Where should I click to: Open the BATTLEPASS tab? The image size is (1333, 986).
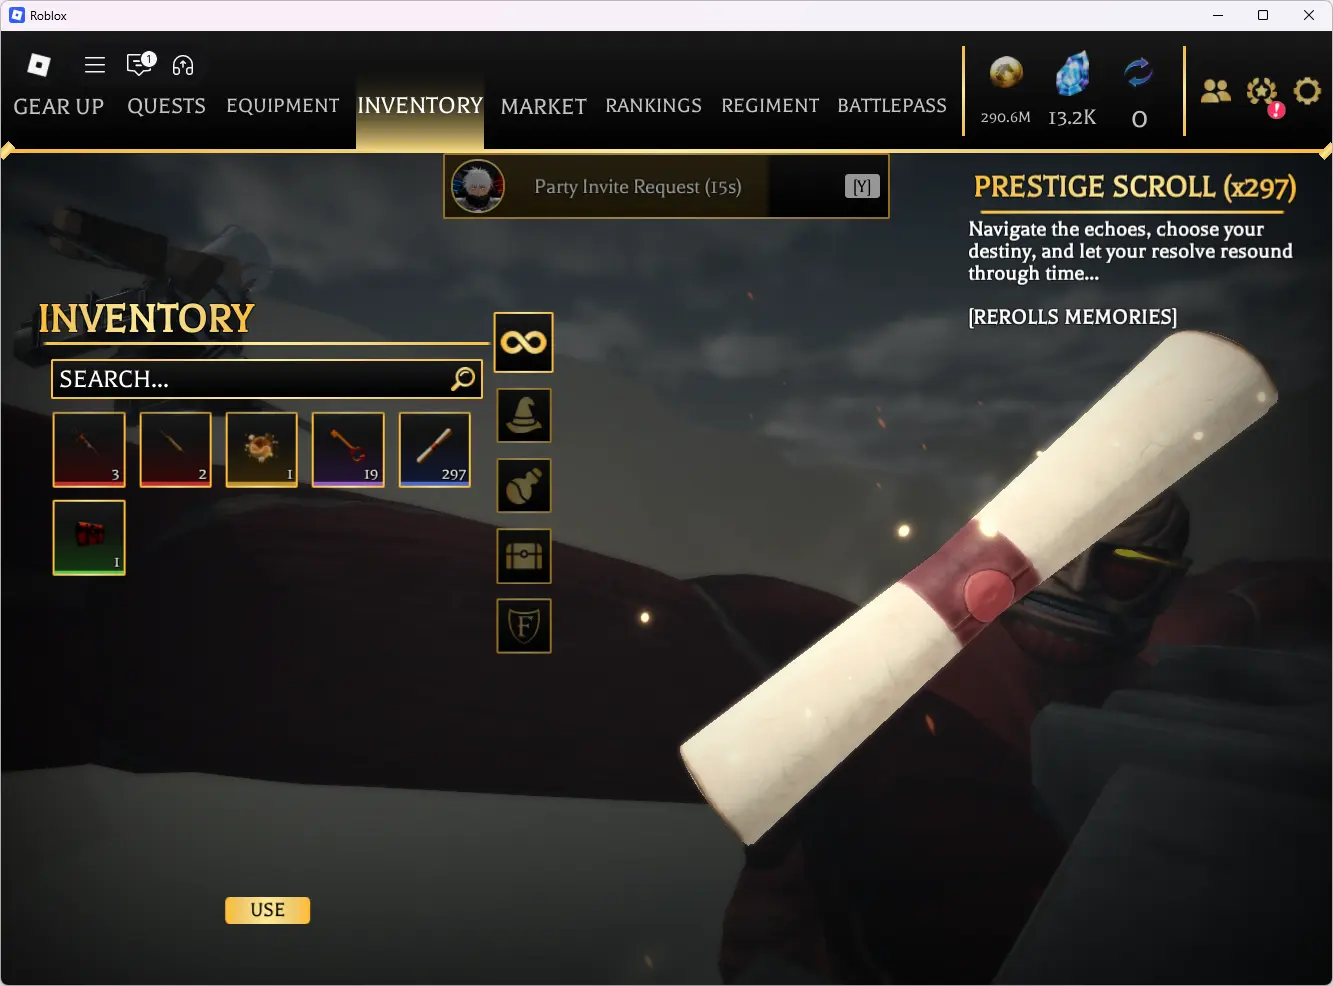point(892,106)
